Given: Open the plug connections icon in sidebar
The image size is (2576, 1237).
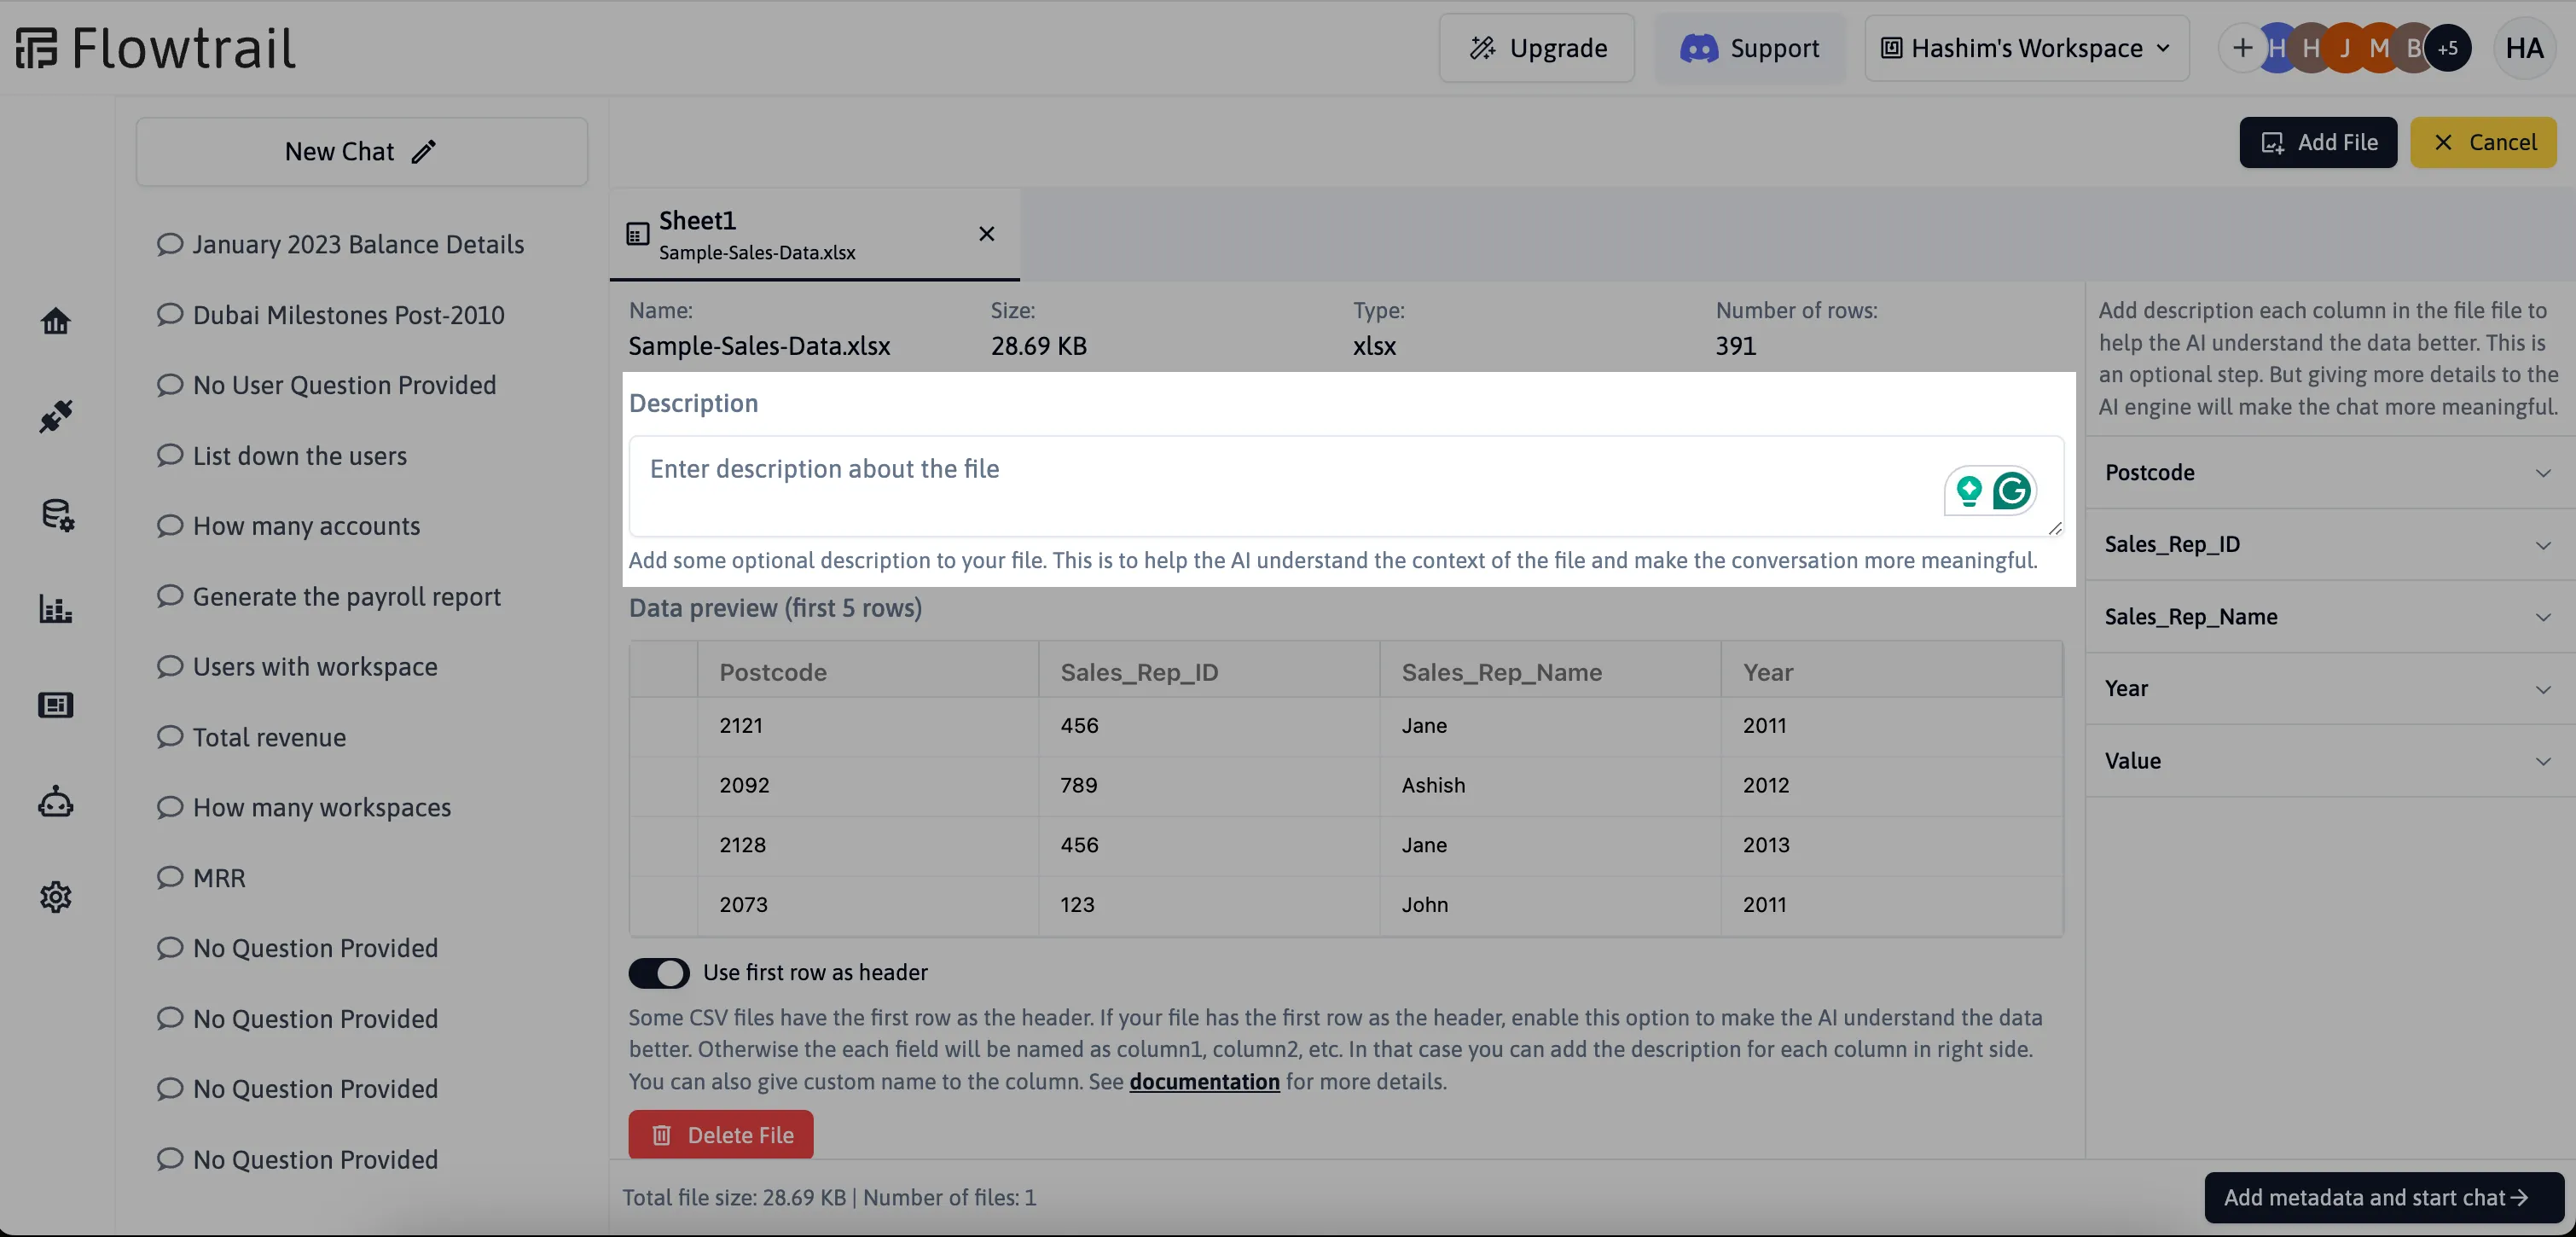Looking at the screenshot, I should 56,416.
